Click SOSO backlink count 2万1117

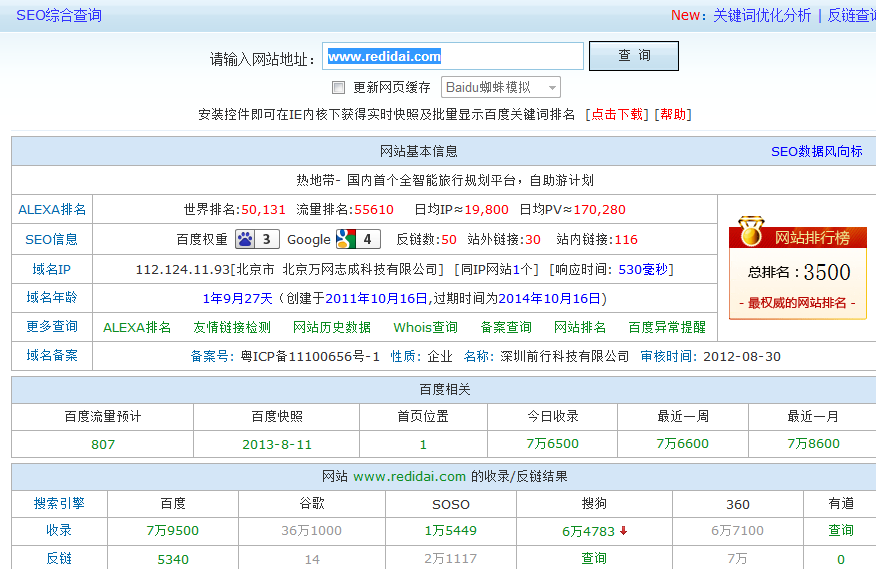tap(450, 558)
